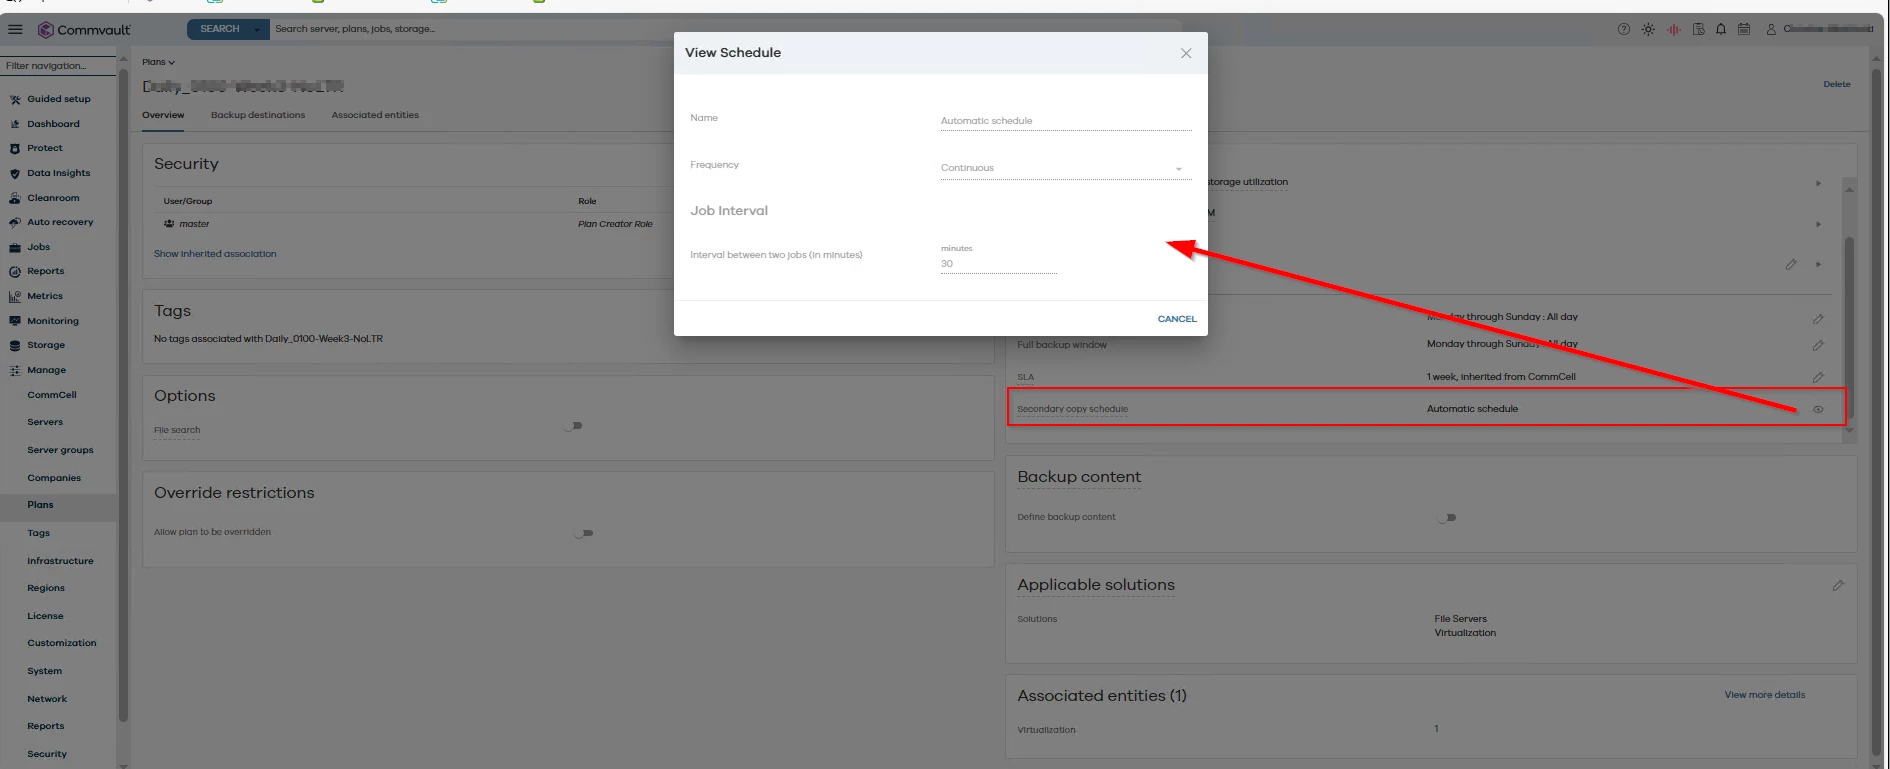Select Network in the sidebar

click(47, 699)
